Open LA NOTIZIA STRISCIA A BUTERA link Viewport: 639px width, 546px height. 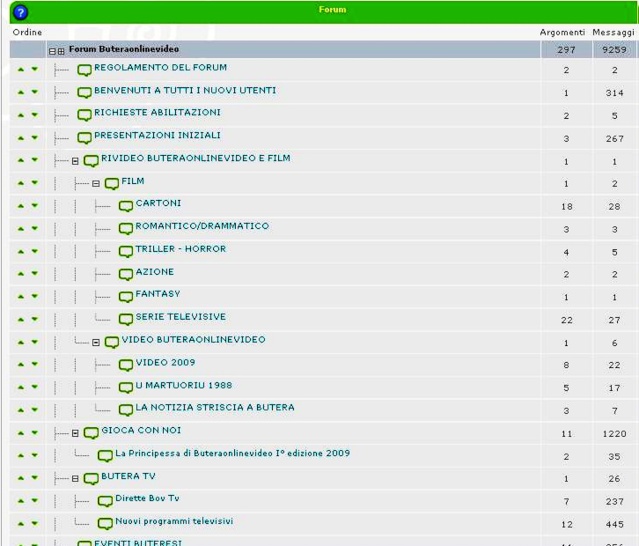215,407
